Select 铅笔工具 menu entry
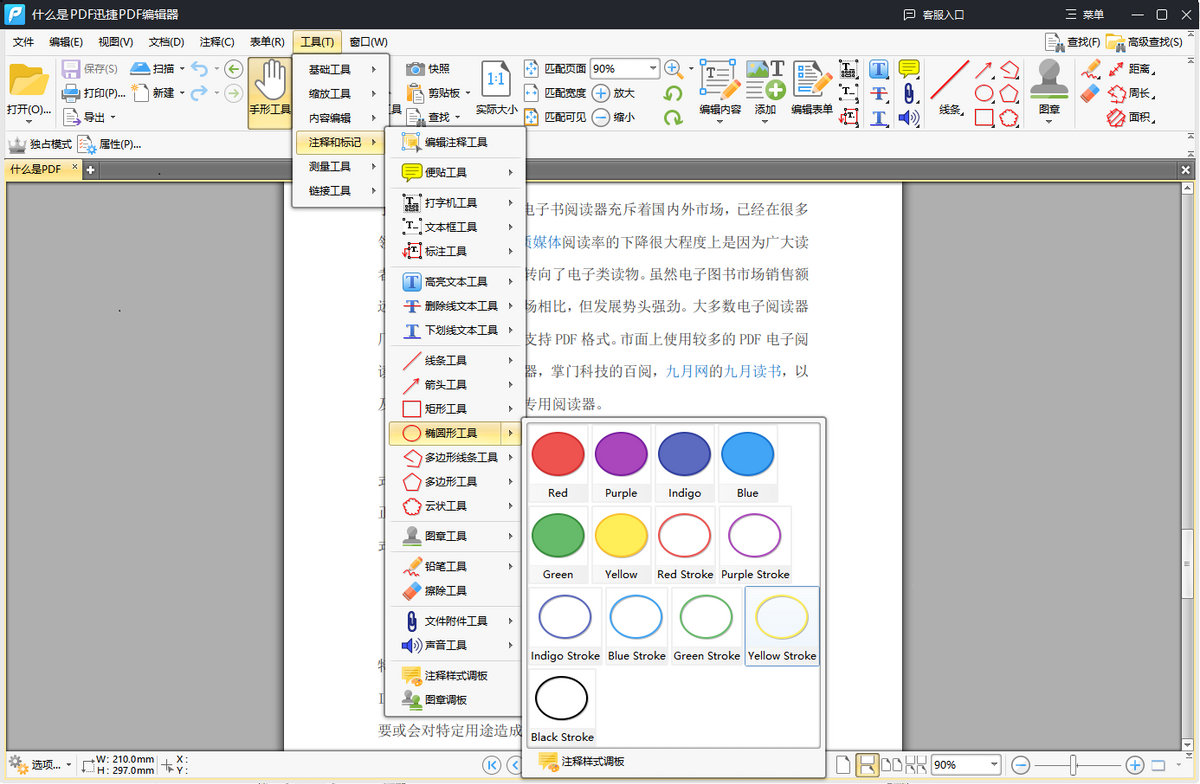1200x784 pixels. (456, 566)
